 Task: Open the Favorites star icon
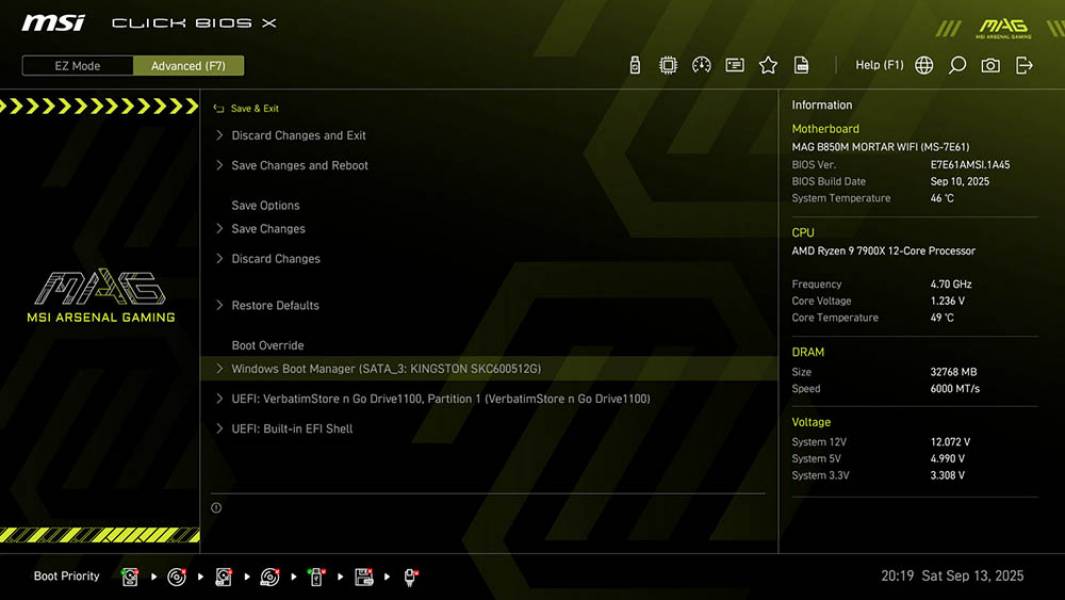point(769,63)
